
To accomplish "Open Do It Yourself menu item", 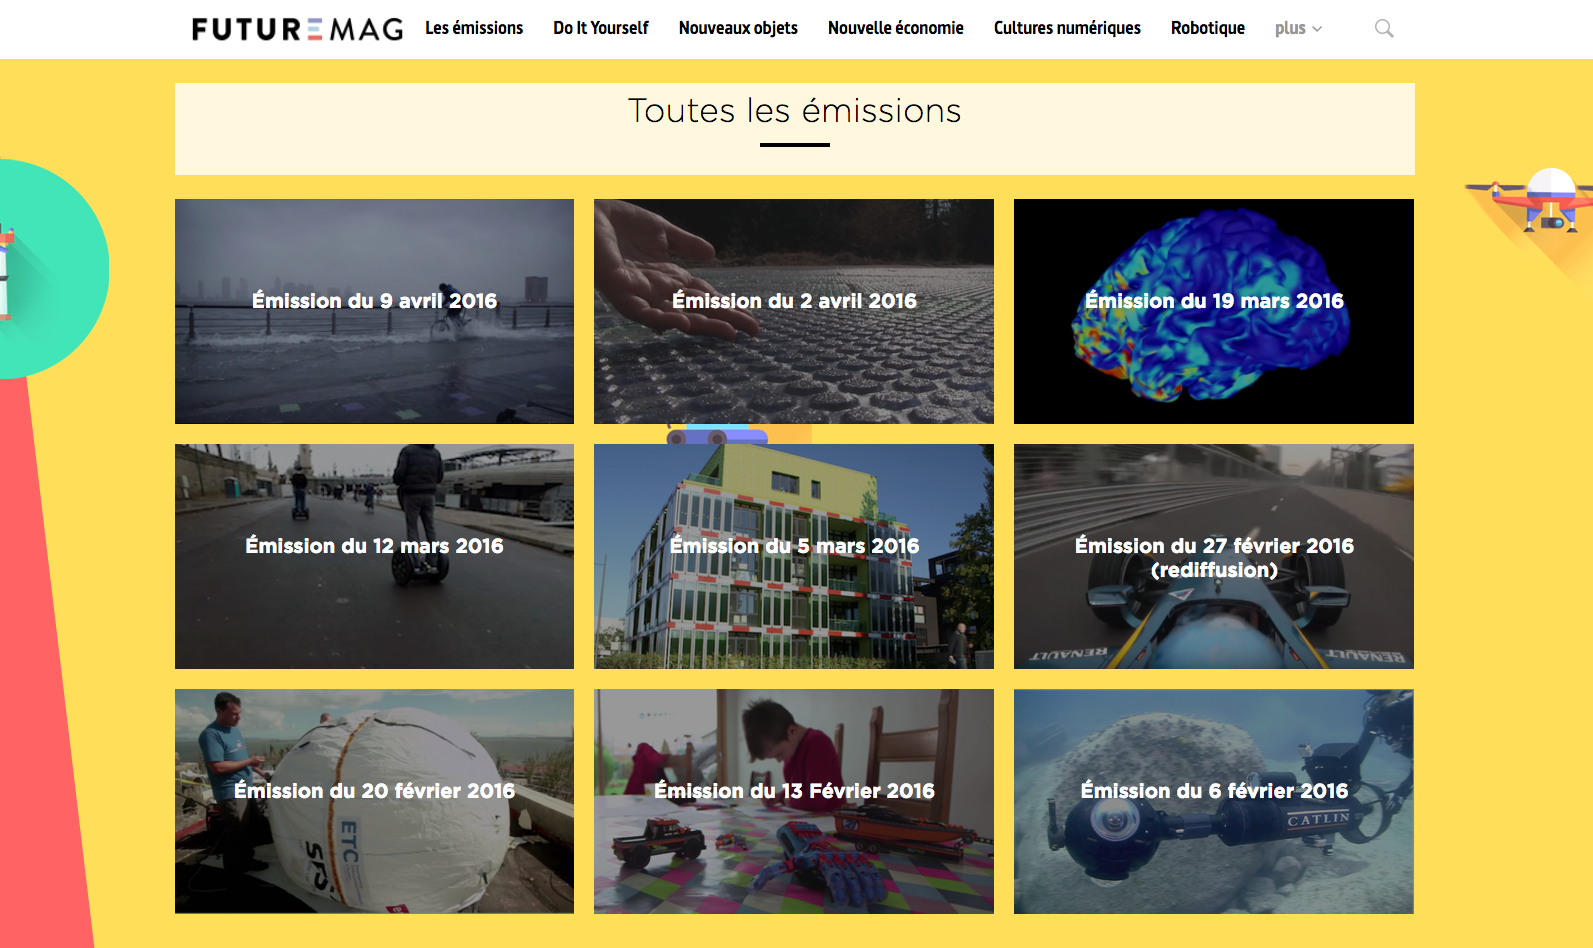I will [601, 28].
